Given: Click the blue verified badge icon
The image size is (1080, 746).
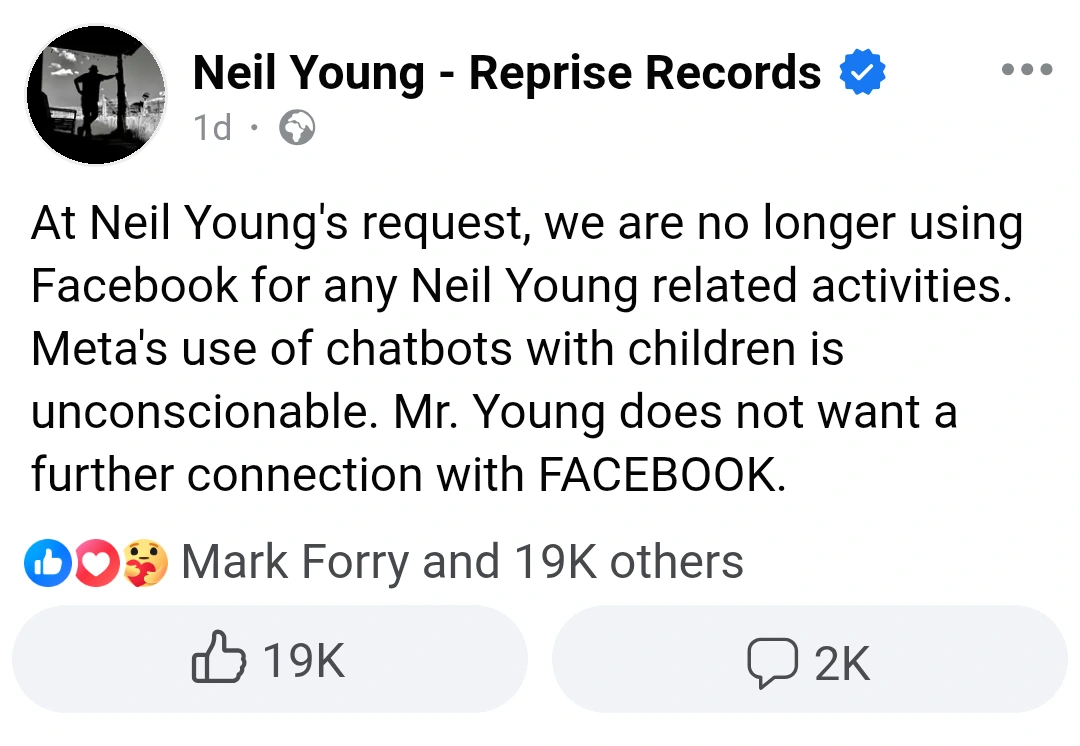Looking at the screenshot, I should point(862,72).
